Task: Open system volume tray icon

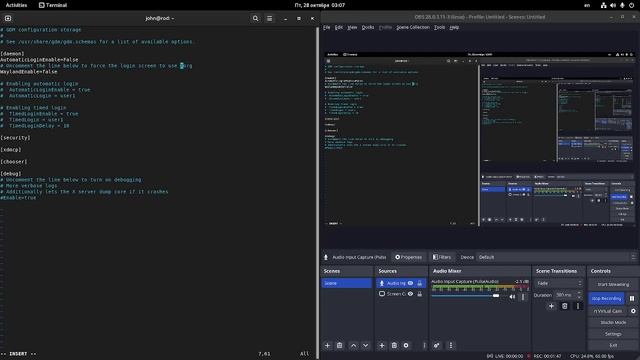Action: pos(613,5)
